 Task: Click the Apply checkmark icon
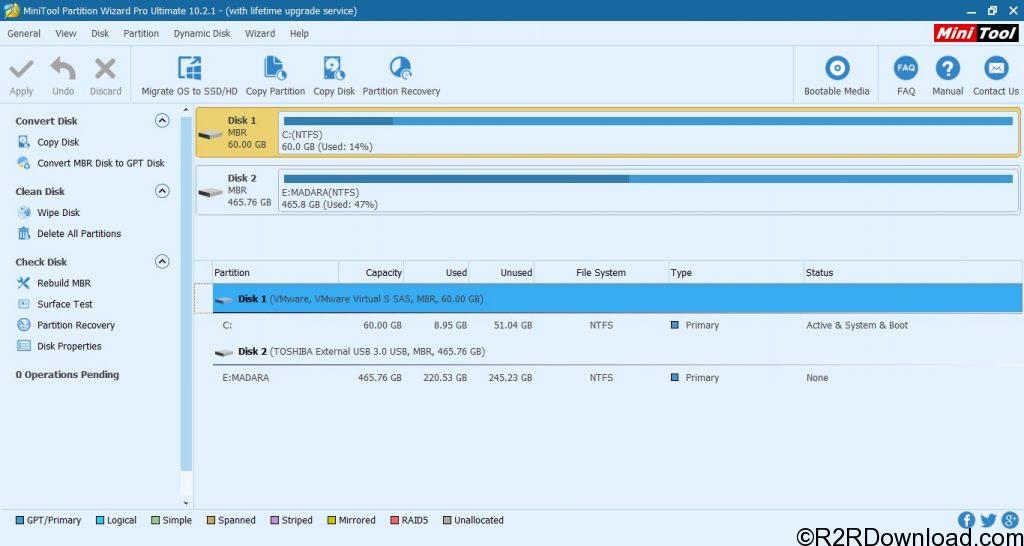tap(21, 68)
